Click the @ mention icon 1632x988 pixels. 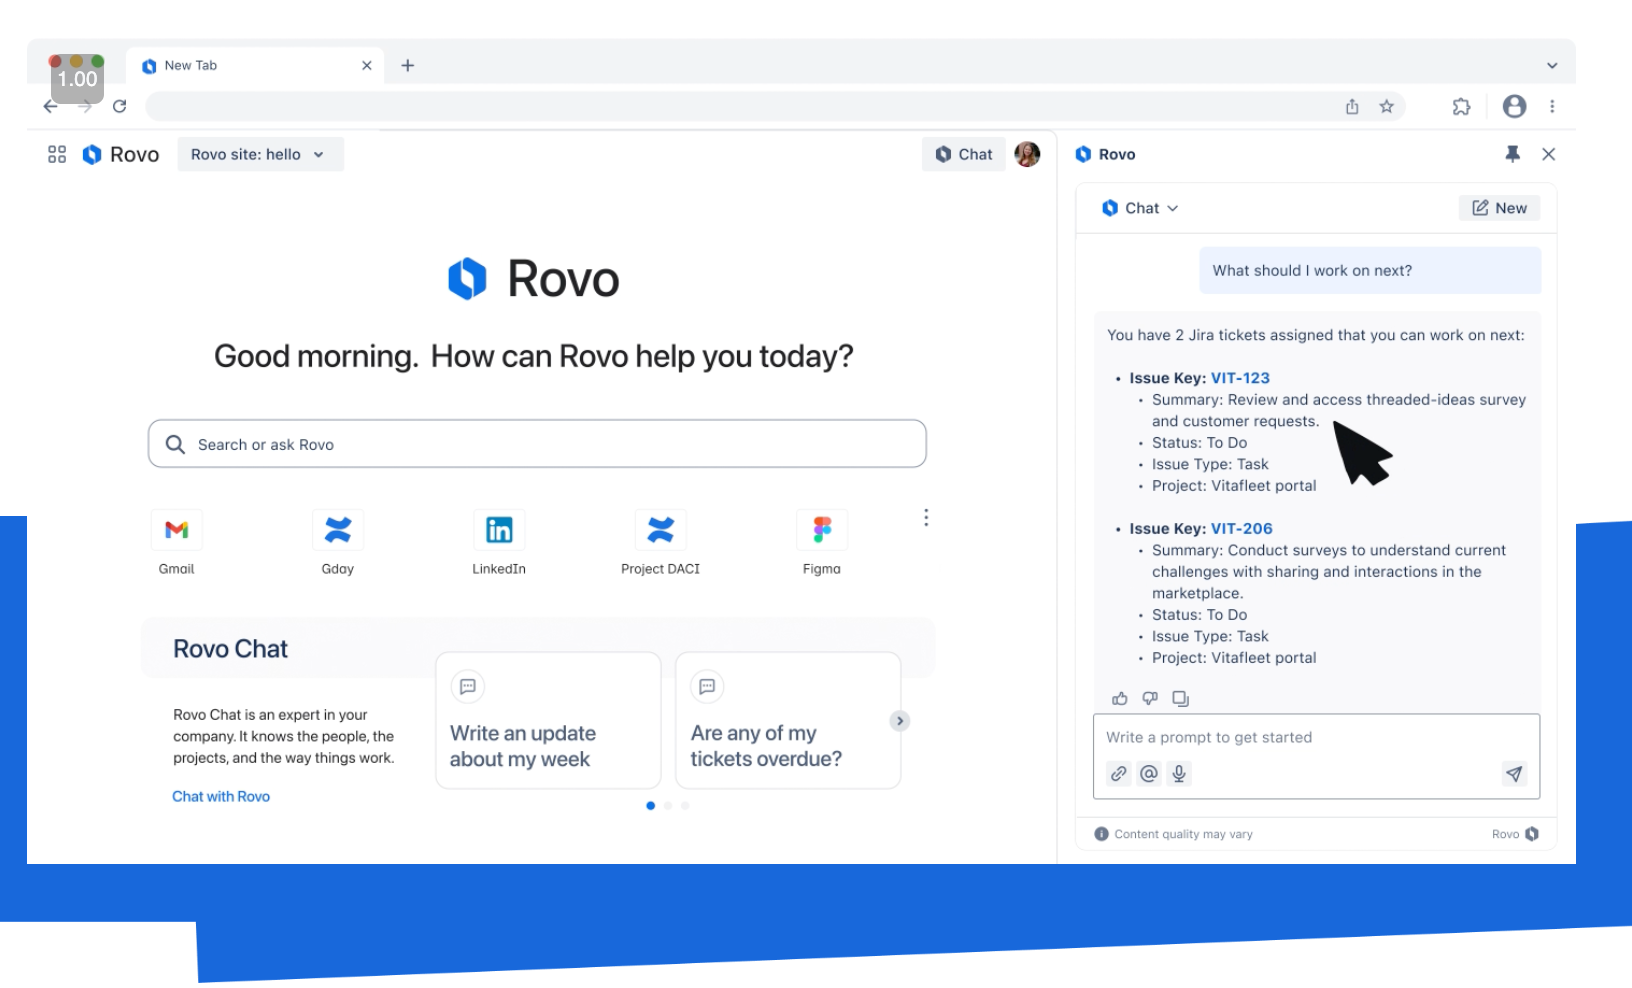(1149, 773)
